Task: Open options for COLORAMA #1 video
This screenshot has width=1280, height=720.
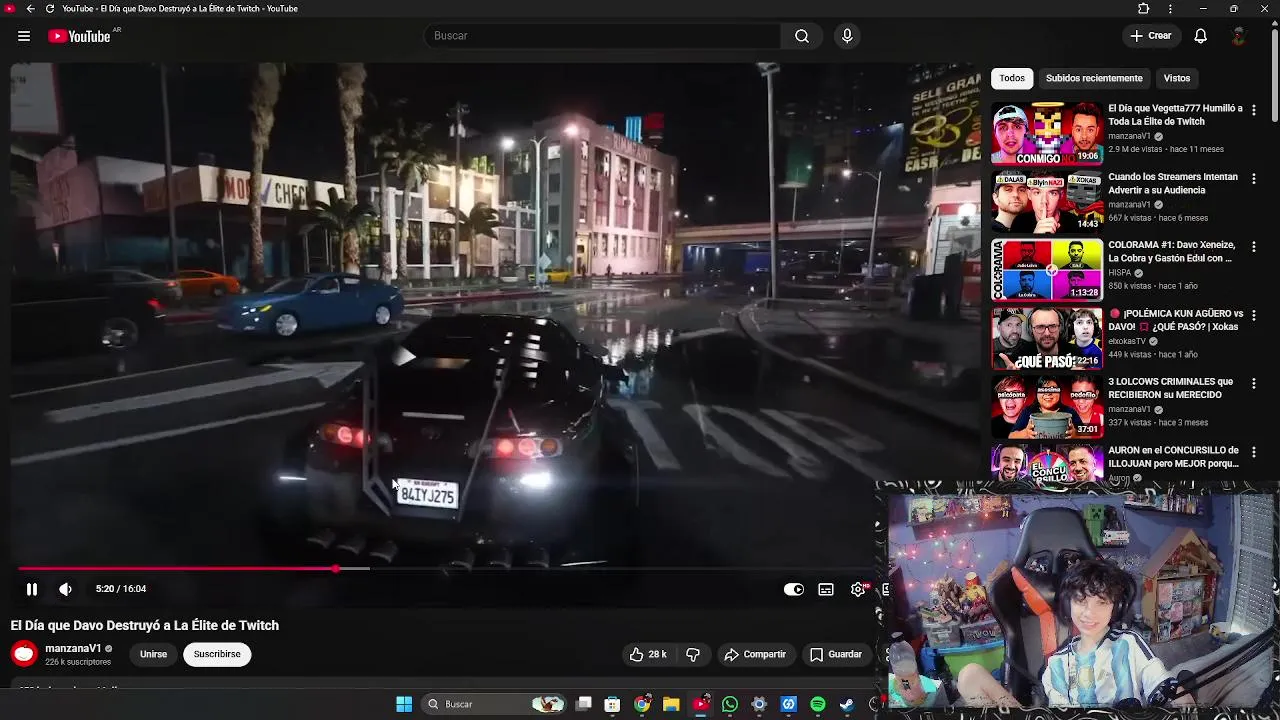Action: (1254, 246)
